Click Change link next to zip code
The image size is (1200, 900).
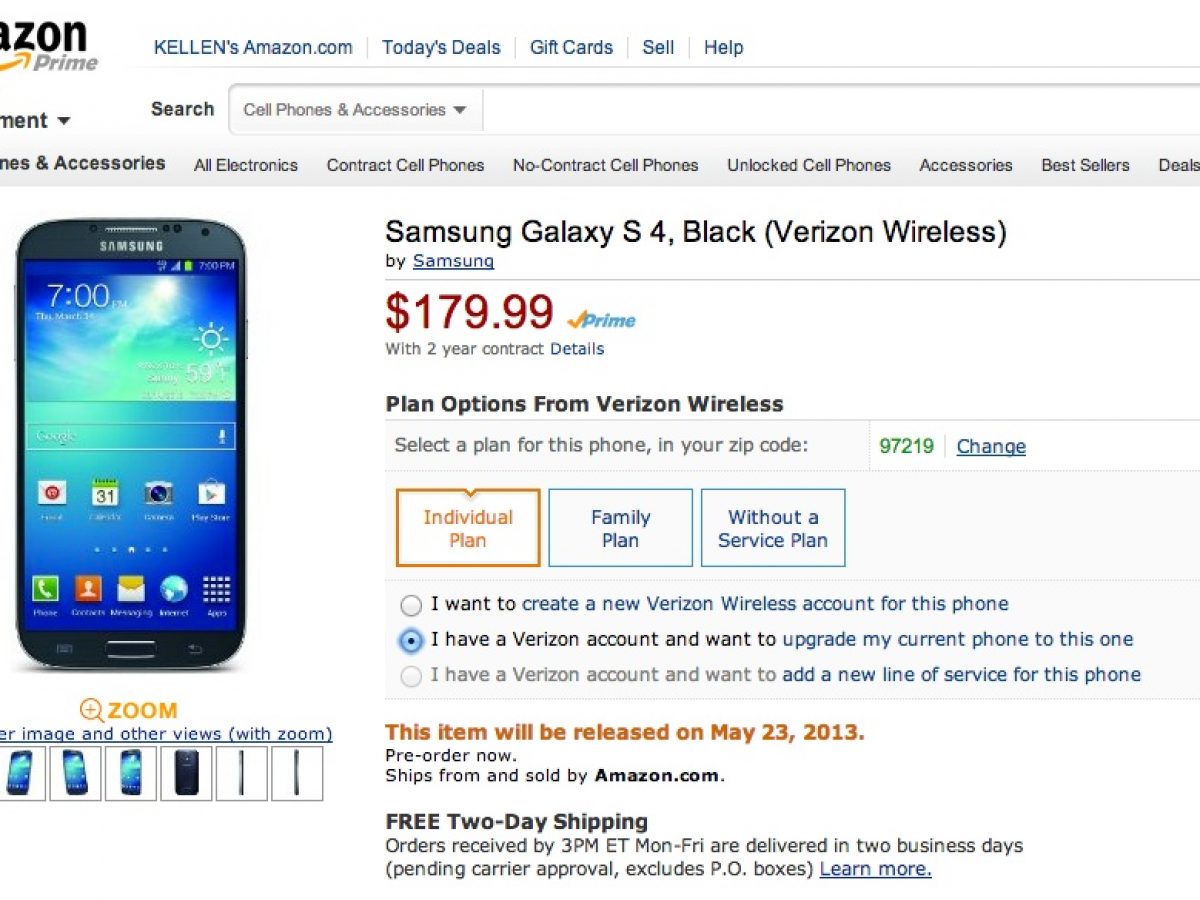[x=991, y=447]
